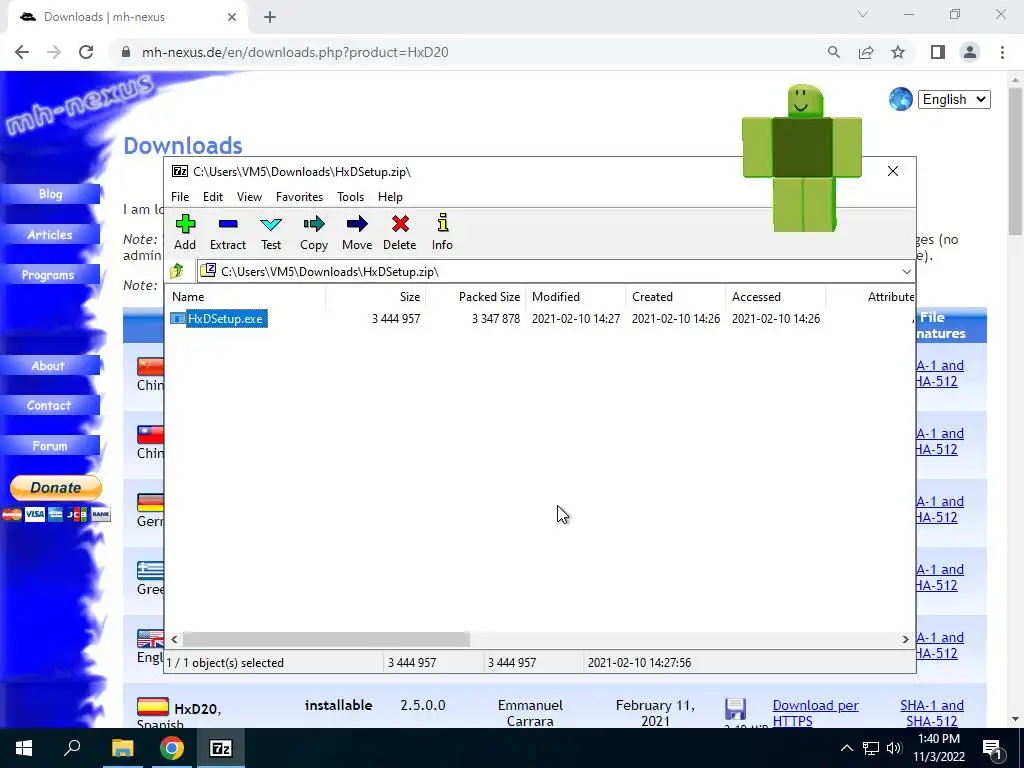
Task: Open the English language dropdown on webpage
Action: [x=954, y=99]
